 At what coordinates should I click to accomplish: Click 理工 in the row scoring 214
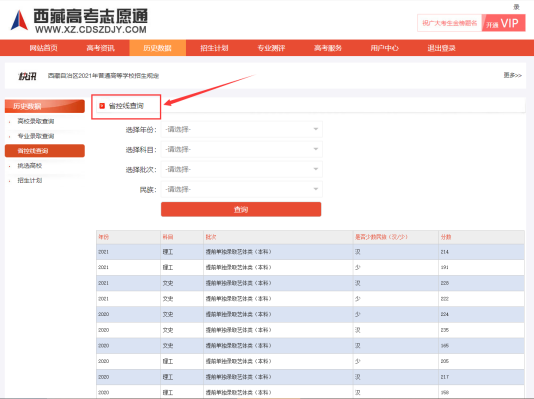pyautogui.click(x=168, y=252)
